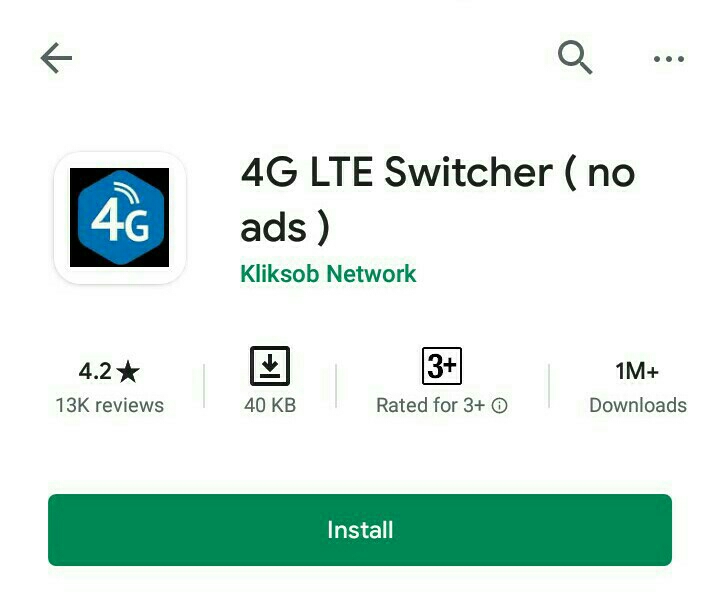Tap the download size box icon
Viewport: 720px width, 596px height.
(270, 366)
